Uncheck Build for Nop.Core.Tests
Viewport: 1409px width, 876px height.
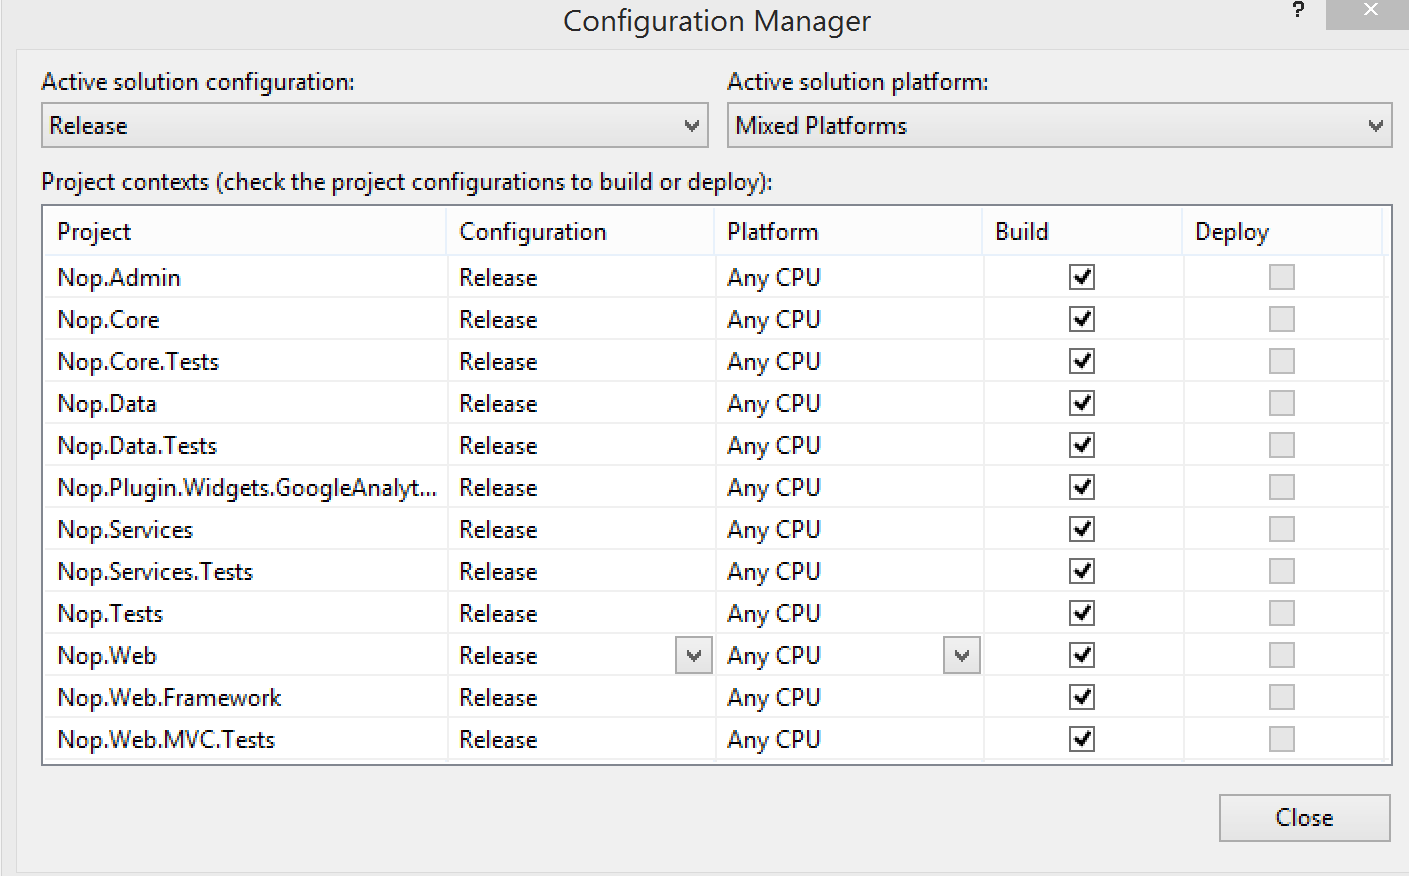pos(1082,361)
